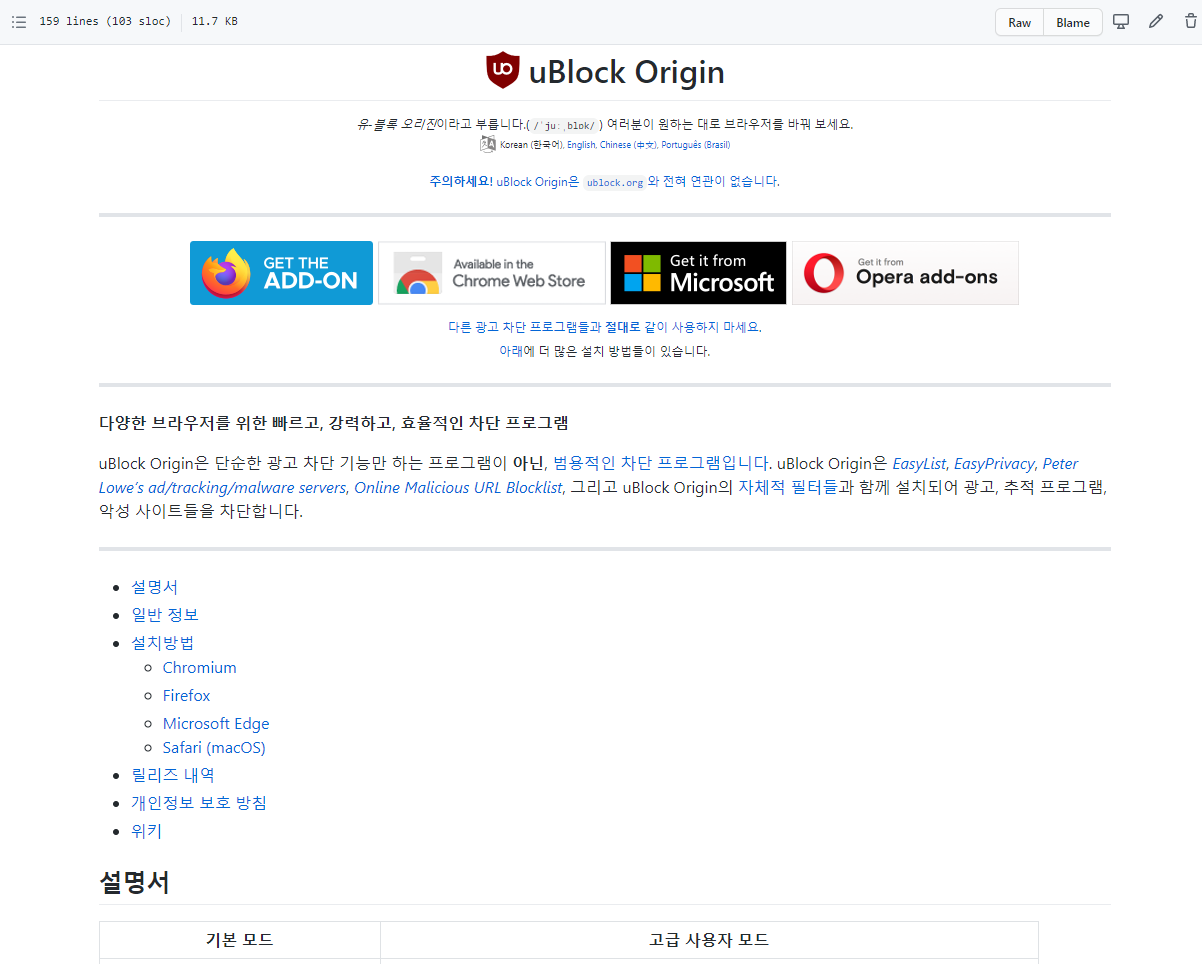This screenshot has width=1202, height=964.
Task: Open the English translation link
Action: [581, 145]
